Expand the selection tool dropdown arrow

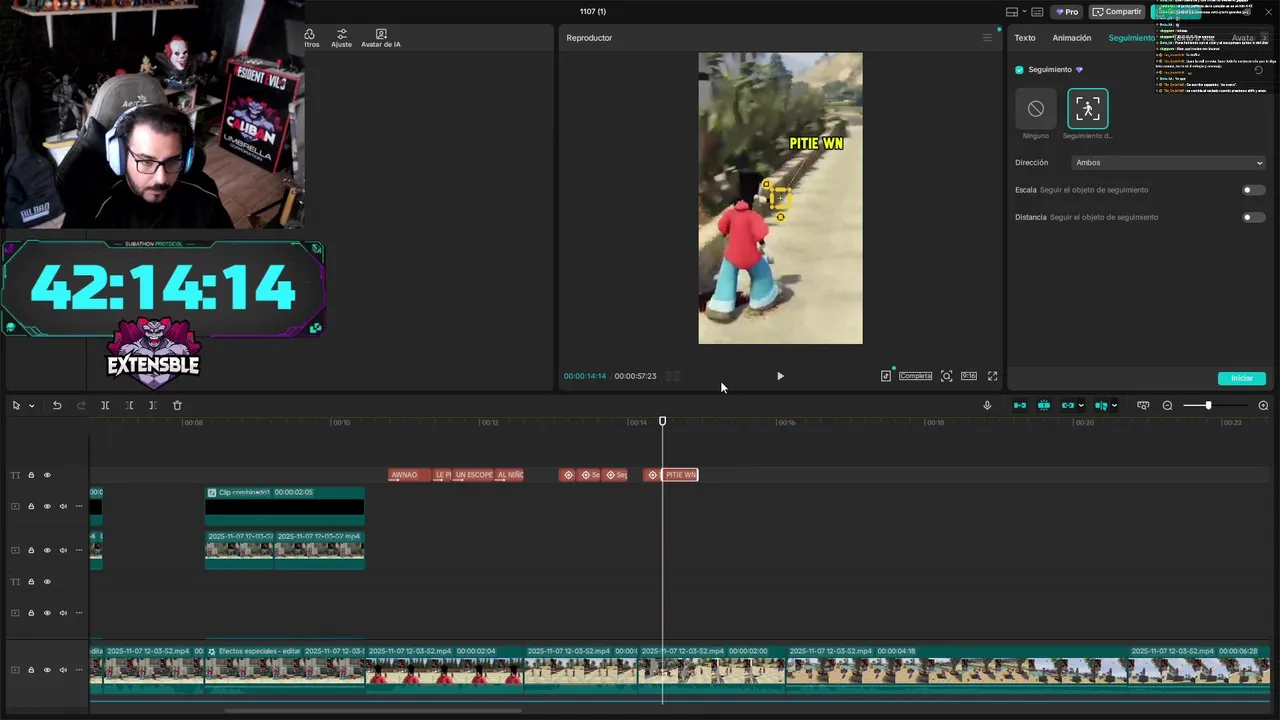point(31,406)
